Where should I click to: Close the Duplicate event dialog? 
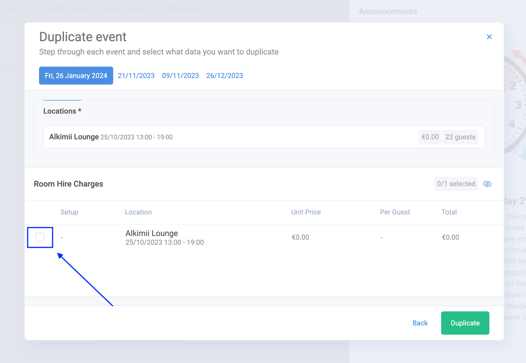tap(489, 37)
